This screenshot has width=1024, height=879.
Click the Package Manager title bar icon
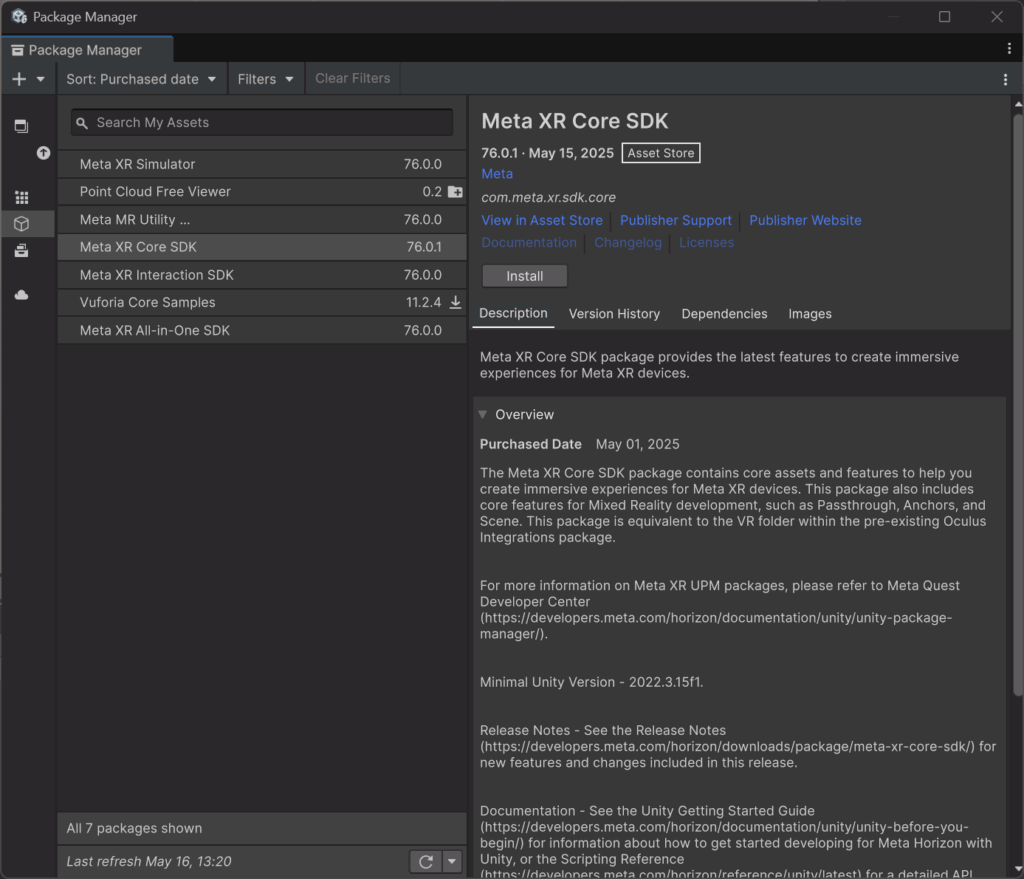(19, 16)
